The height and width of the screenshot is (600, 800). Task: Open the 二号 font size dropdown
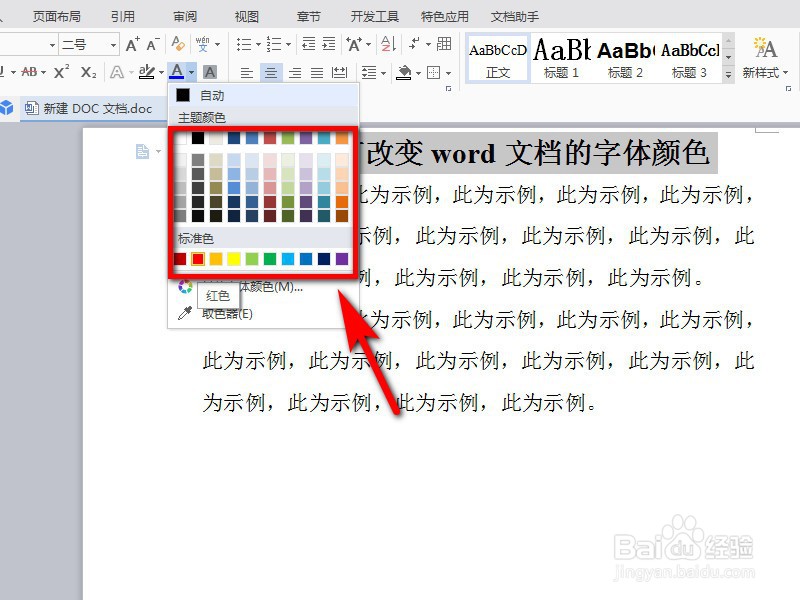tap(113, 43)
